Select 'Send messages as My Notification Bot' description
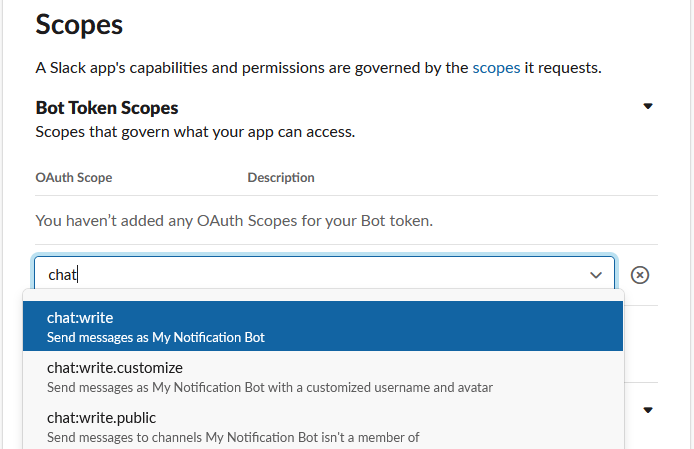 (x=155, y=337)
